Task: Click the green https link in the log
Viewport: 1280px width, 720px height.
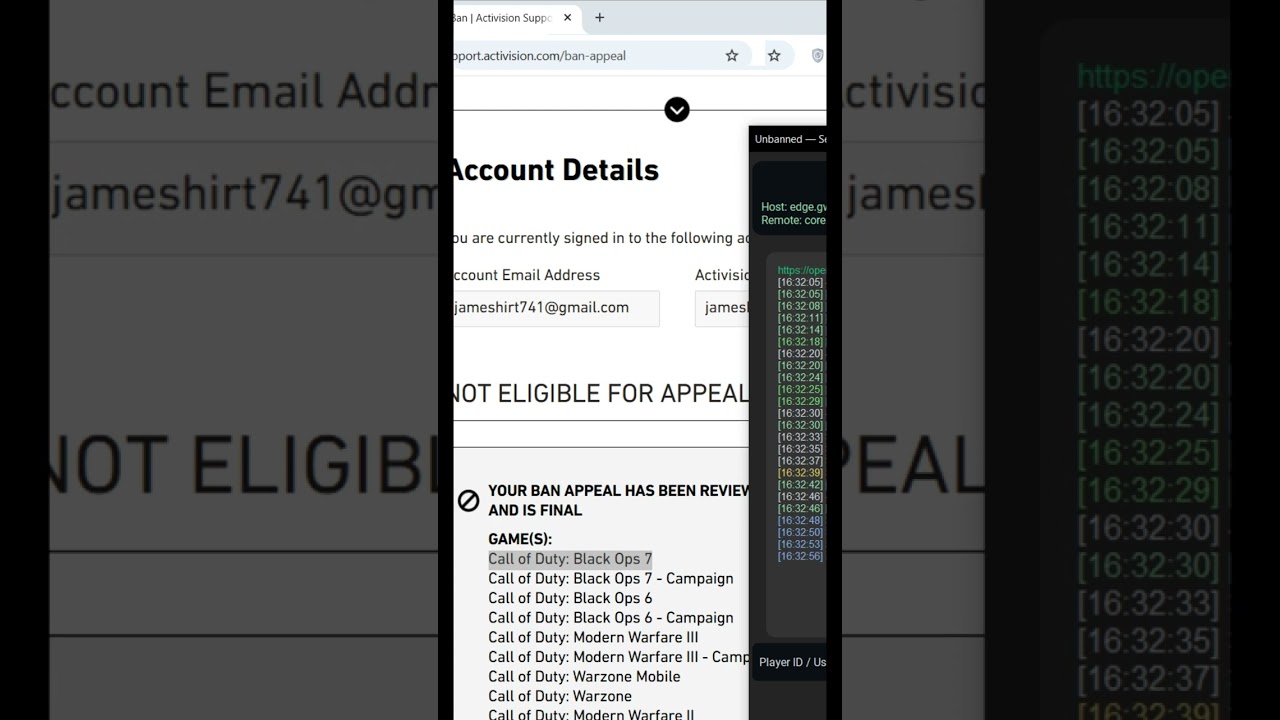Action: 802,270
